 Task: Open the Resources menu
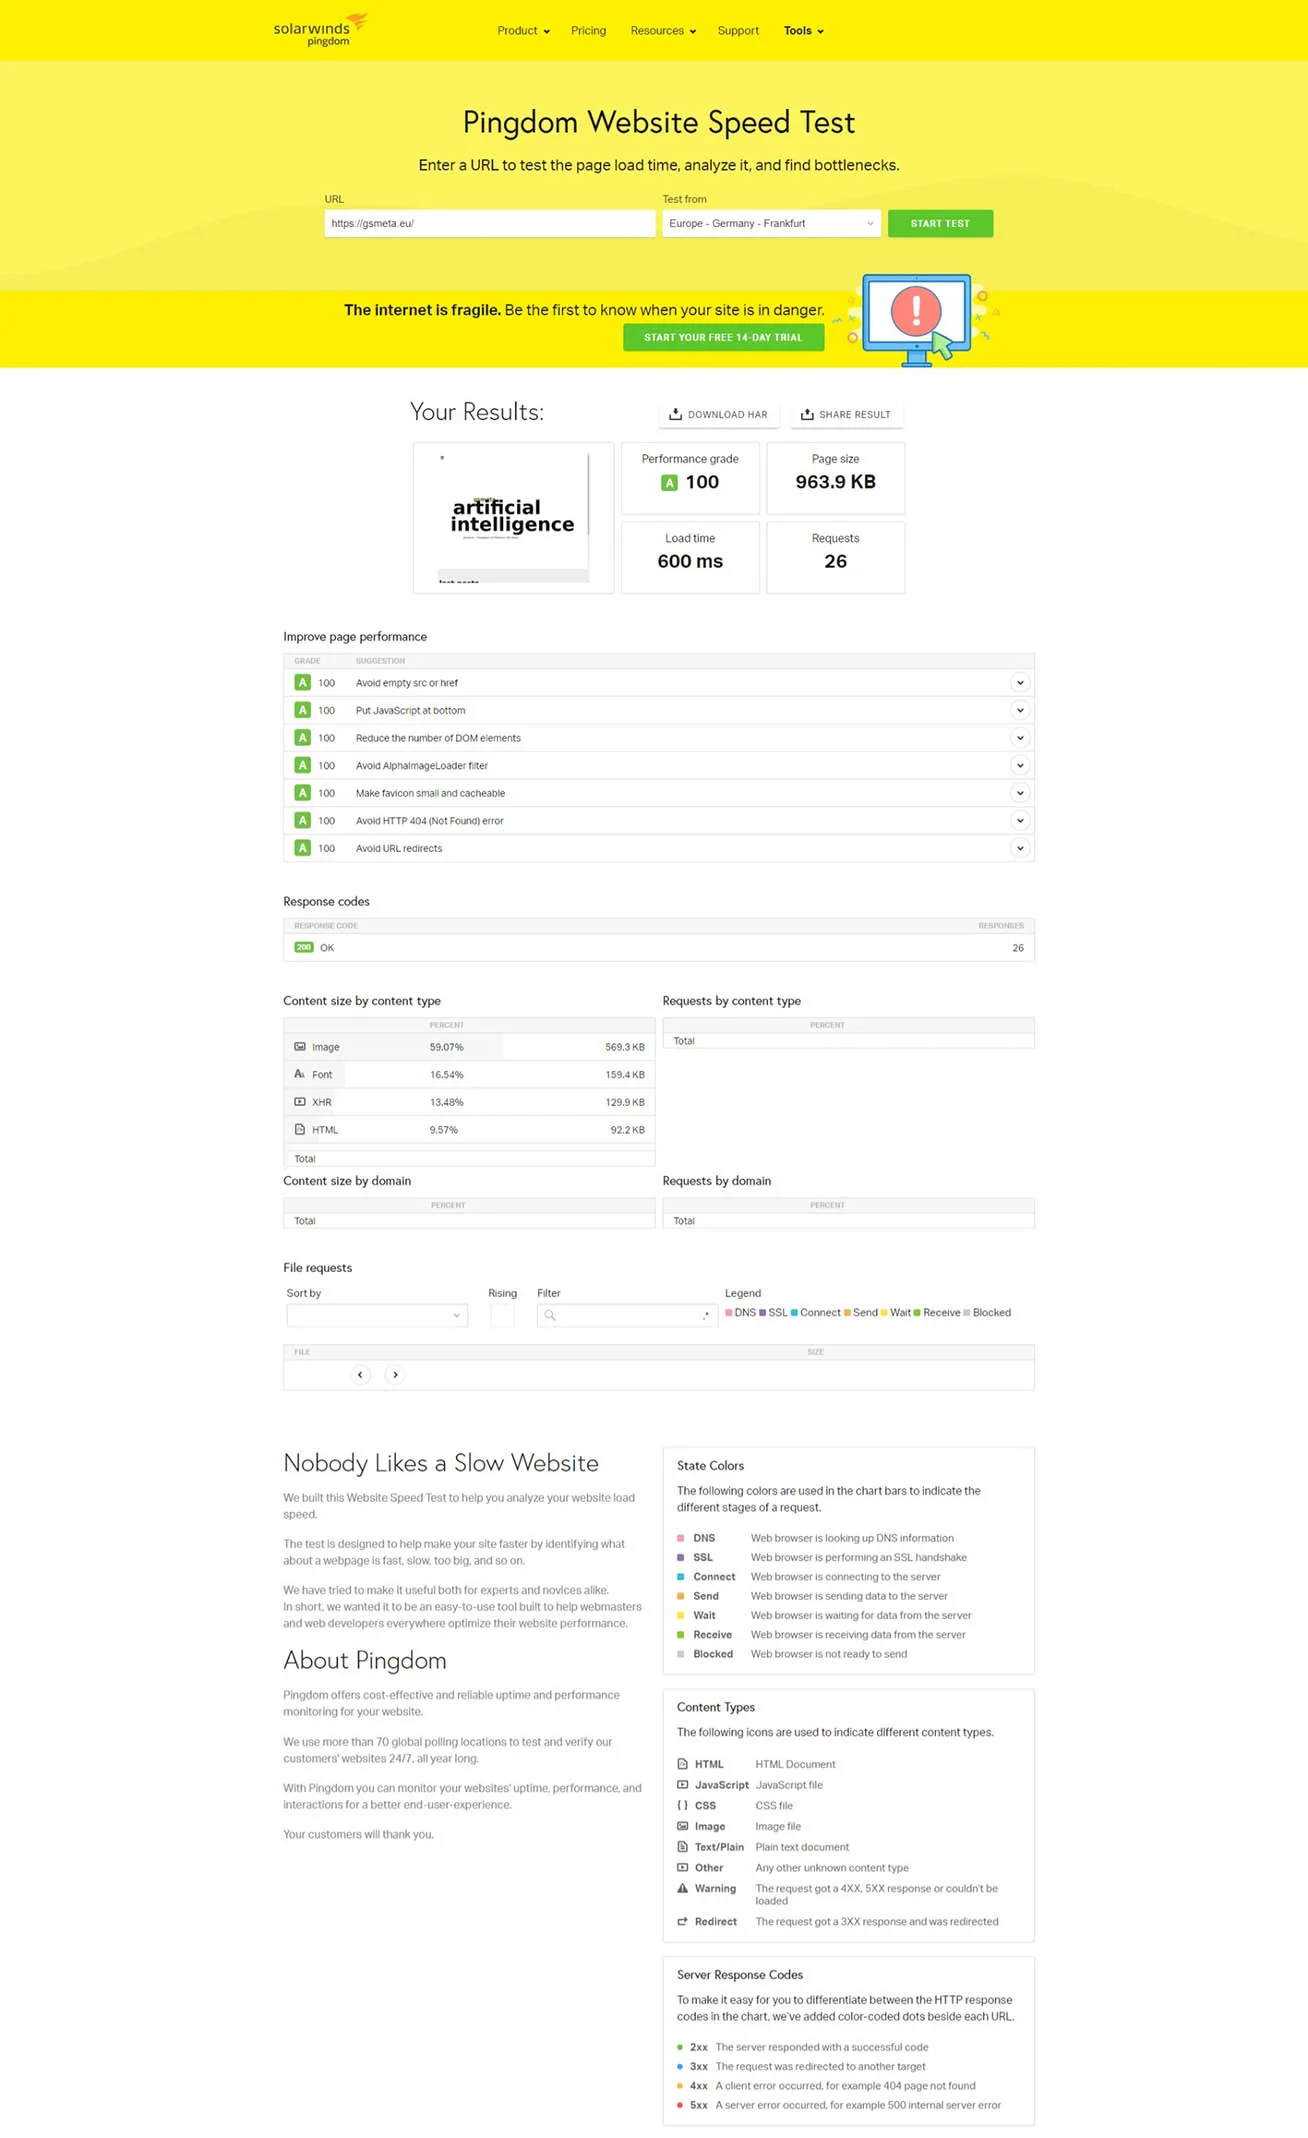tap(663, 31)
